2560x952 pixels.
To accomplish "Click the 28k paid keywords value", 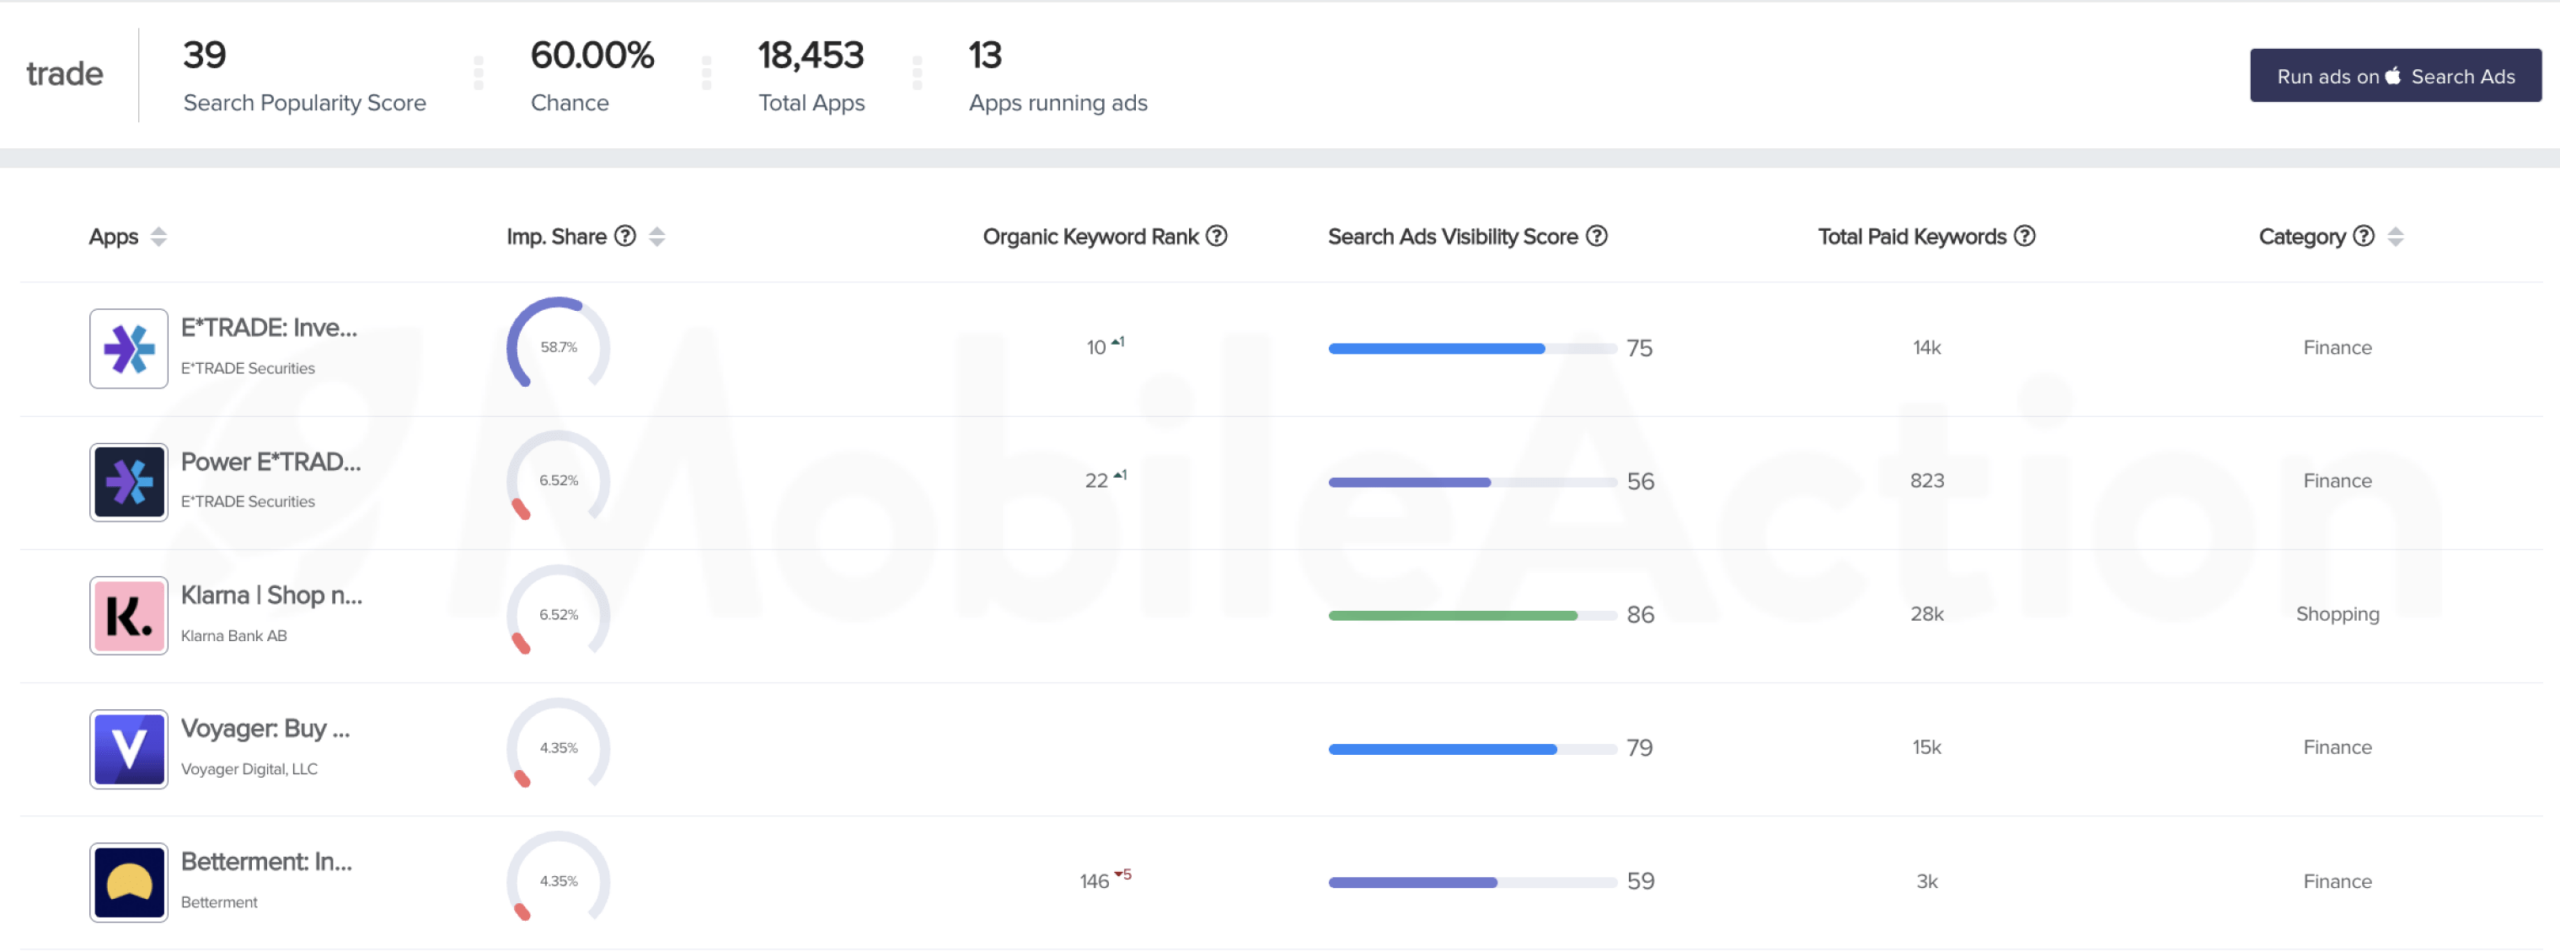I will pos(1927,613).
